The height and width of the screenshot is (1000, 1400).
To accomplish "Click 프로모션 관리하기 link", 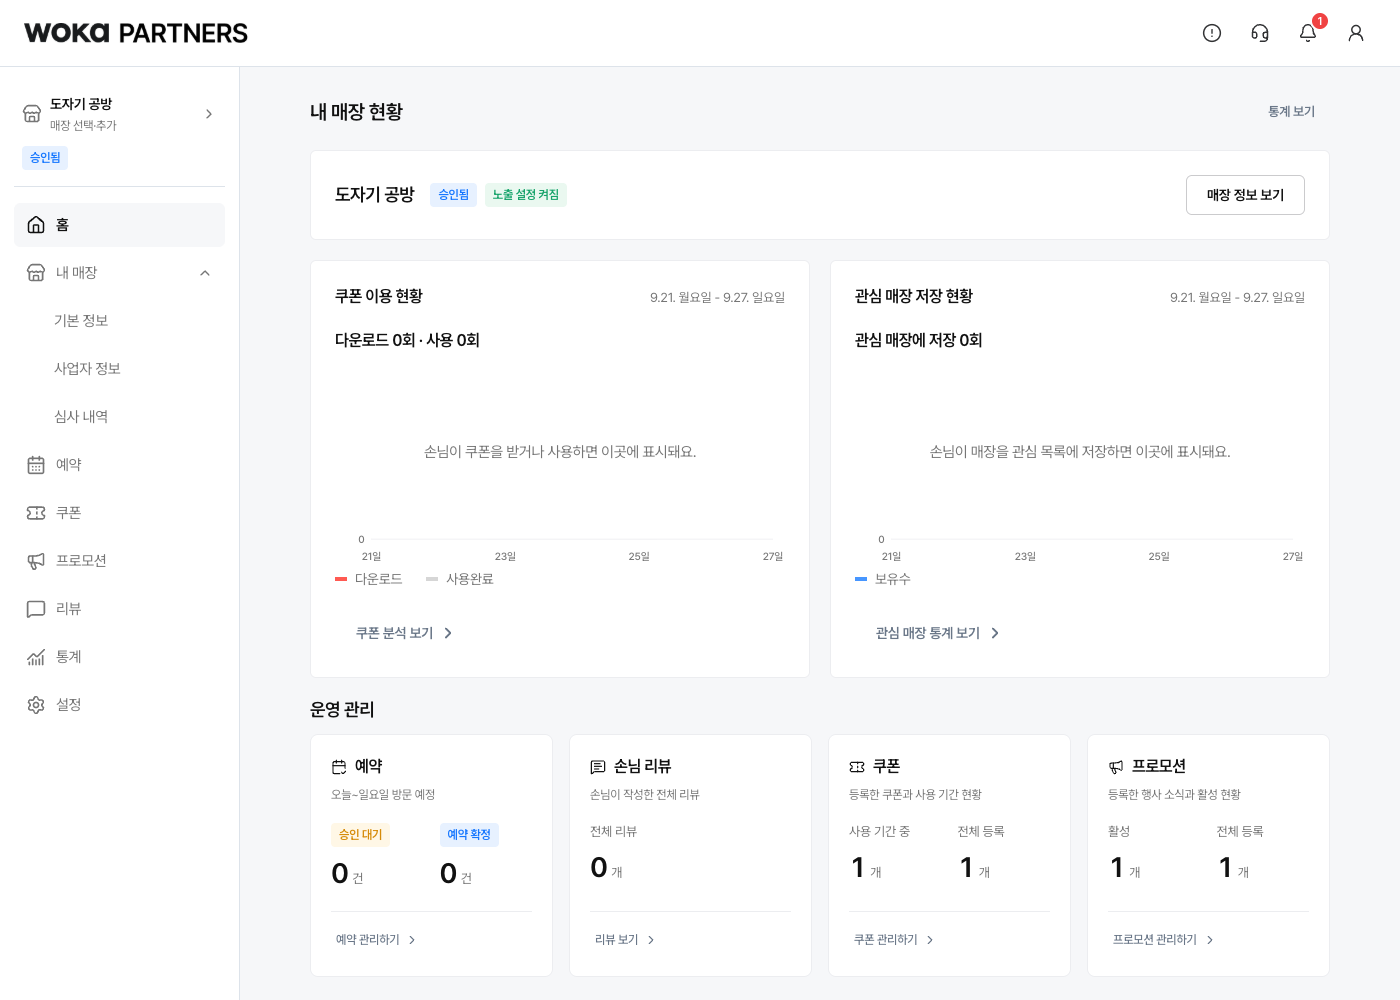I will (x=1162, y=940).
